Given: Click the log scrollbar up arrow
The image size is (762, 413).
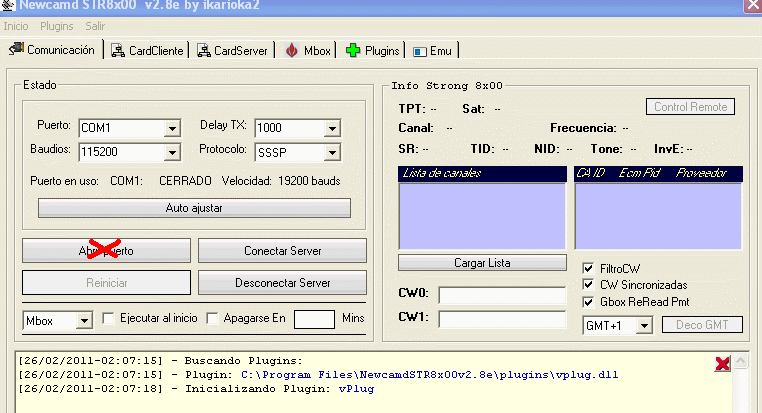Looking at the screenshot, I should click(740, 361).
